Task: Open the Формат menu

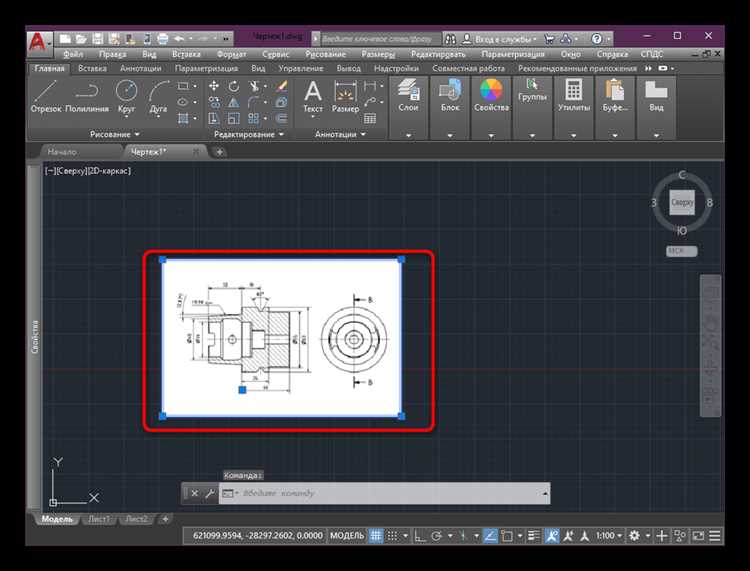Action: (x=232, y=54)
